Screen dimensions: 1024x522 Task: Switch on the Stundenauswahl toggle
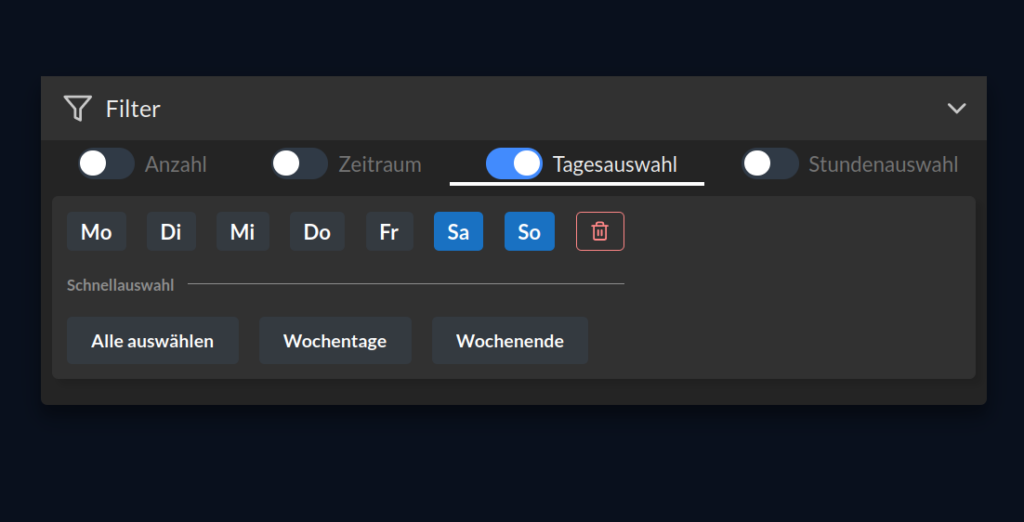pos(770,164)
